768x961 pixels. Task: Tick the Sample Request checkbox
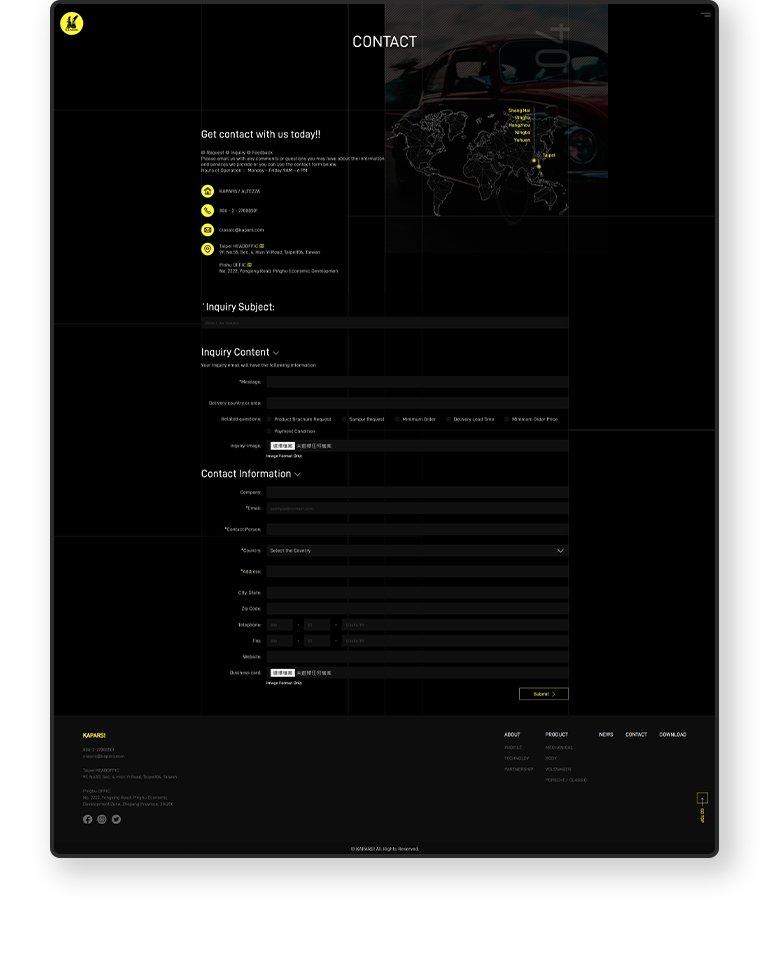coord(344,419)
